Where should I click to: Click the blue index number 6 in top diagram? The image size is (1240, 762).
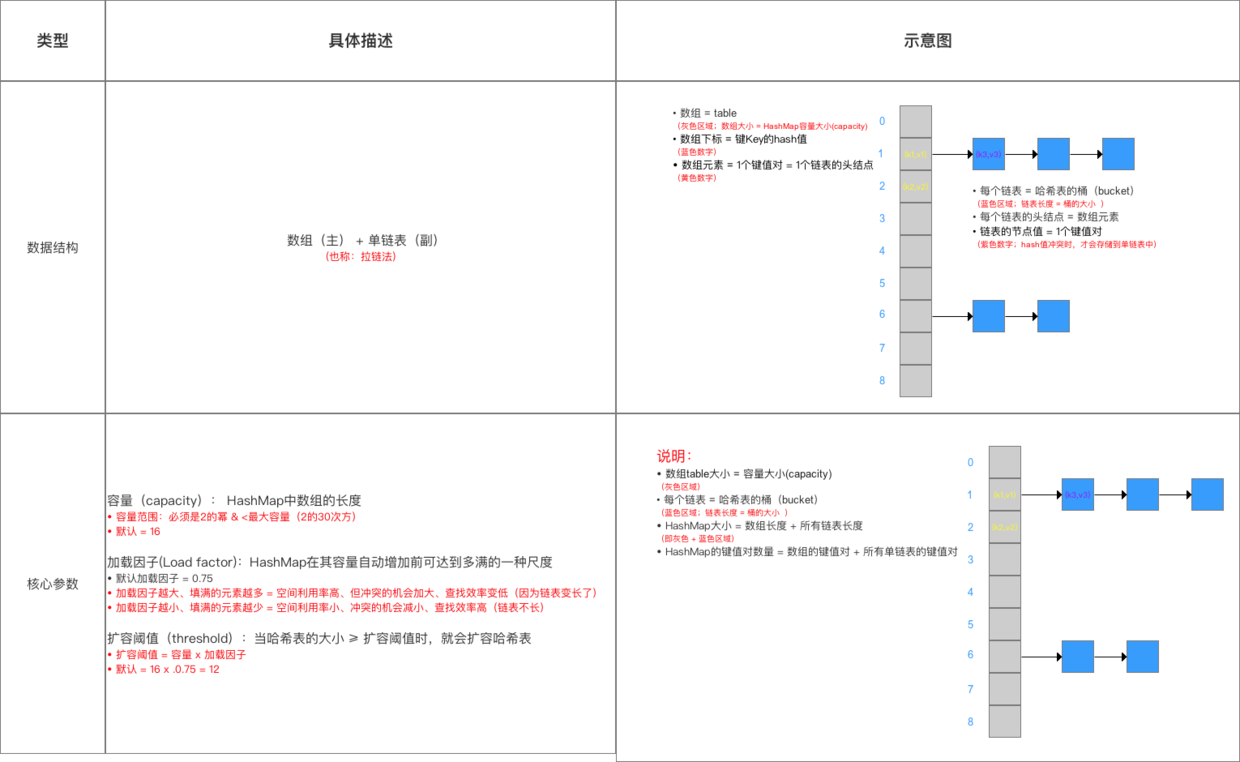click(x=881, y=314)
